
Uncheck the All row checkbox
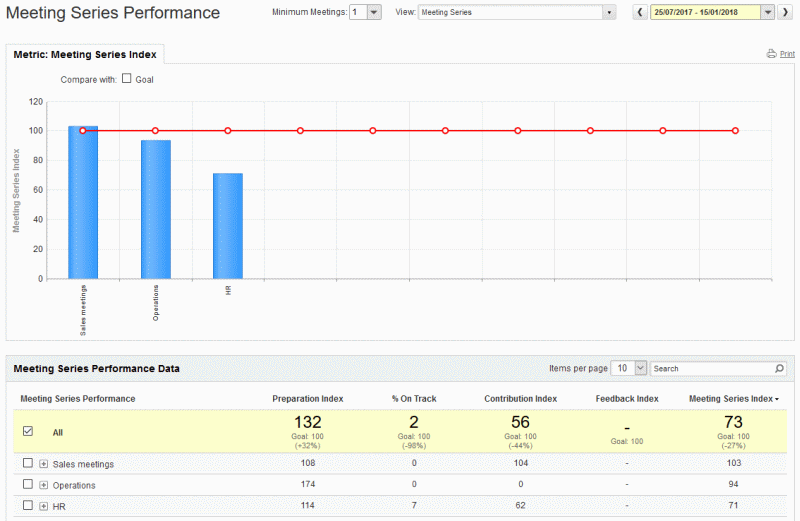click(x=28, y=432)
